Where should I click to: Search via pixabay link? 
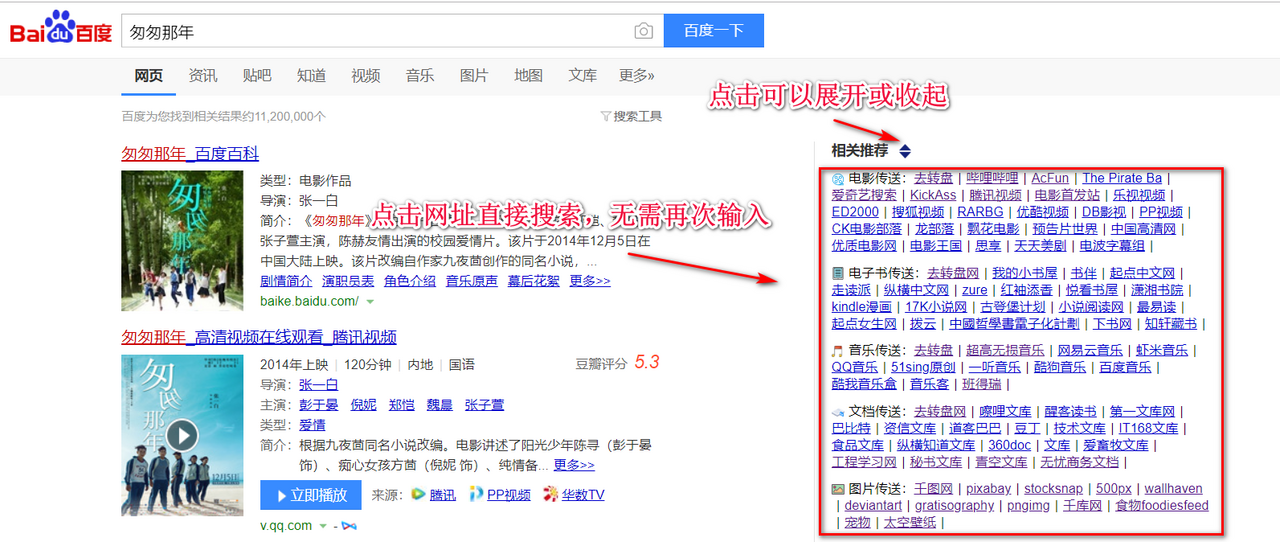[988, 489]
